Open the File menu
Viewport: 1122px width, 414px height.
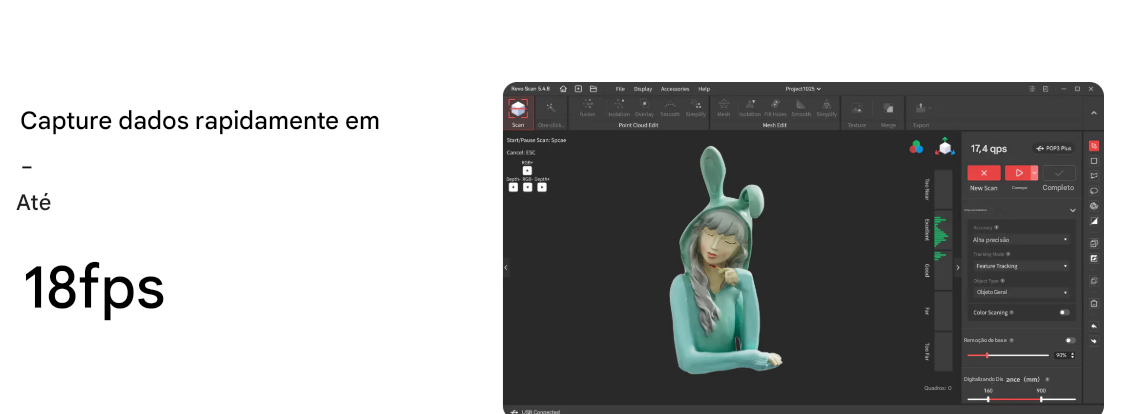[x=620, y=89]
